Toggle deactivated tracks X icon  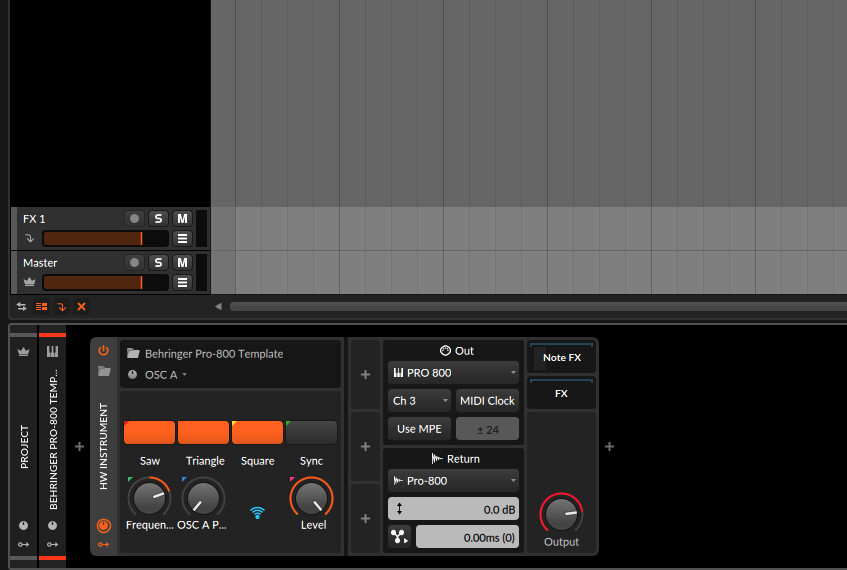click(82, 307)
